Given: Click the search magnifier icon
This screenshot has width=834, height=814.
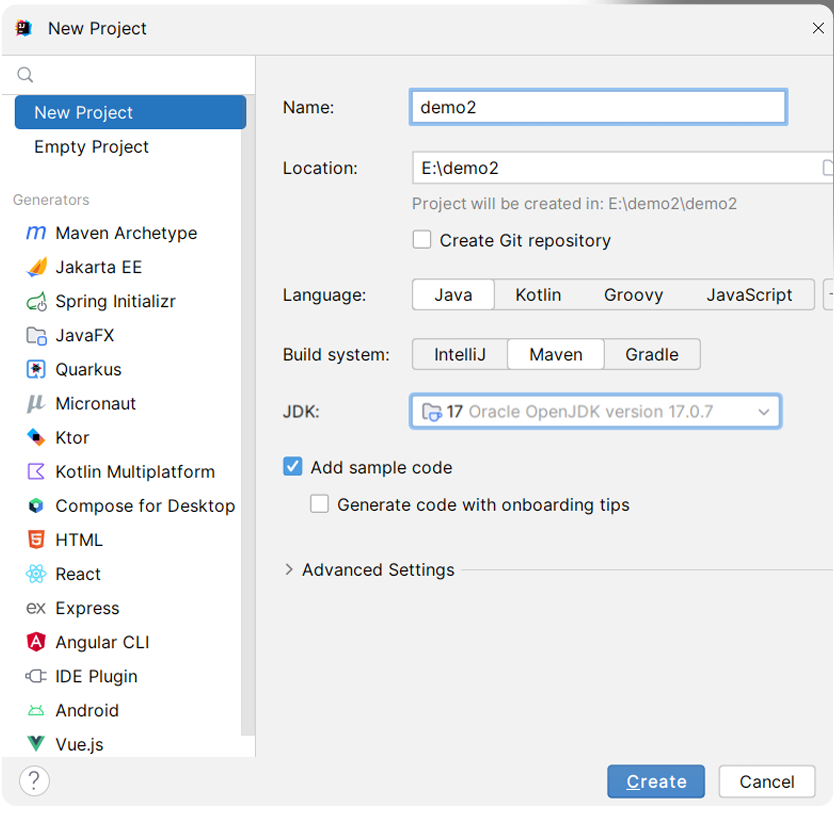Looking at the screenshot, I should 25,75.
